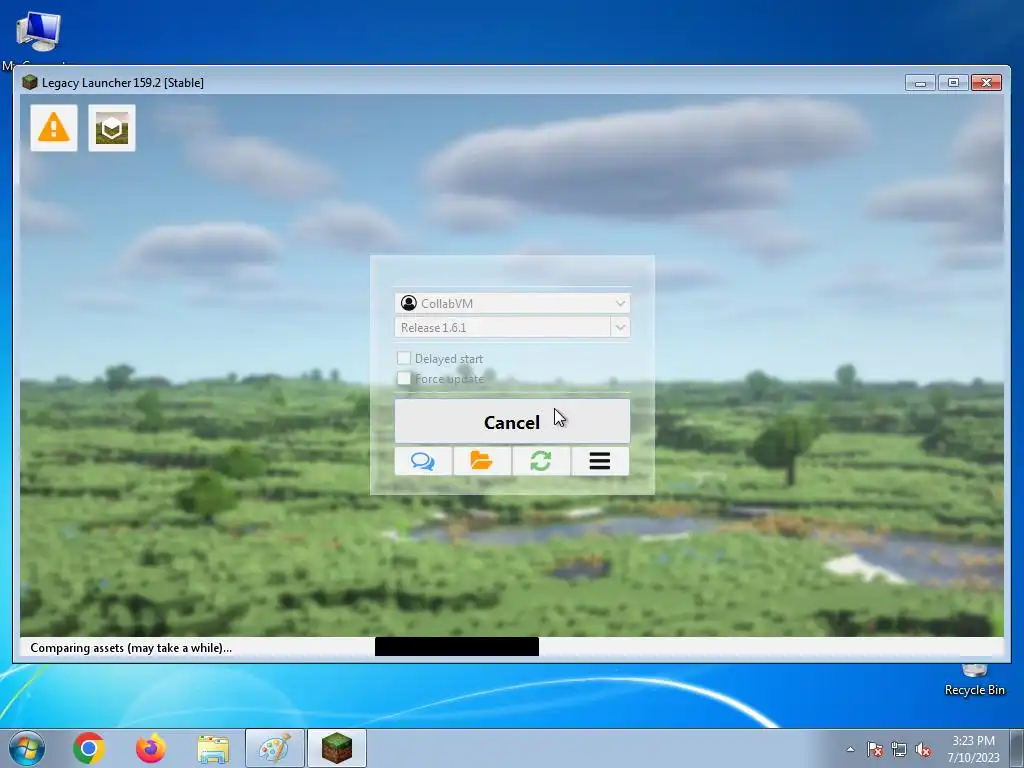This screenshot has height=768, width=1024.
Task: Minimize the Legacy Launcher window
Action: (921, 82)
